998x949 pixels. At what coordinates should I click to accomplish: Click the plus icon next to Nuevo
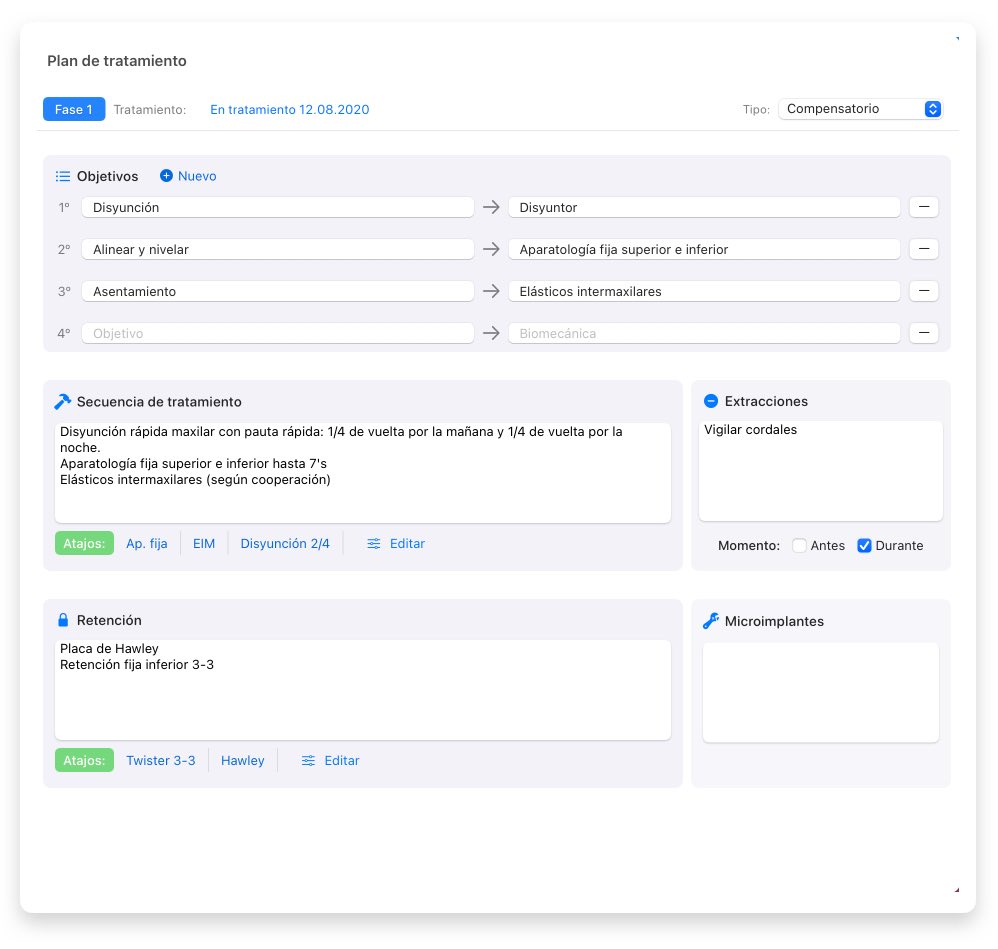coord(166,176)
